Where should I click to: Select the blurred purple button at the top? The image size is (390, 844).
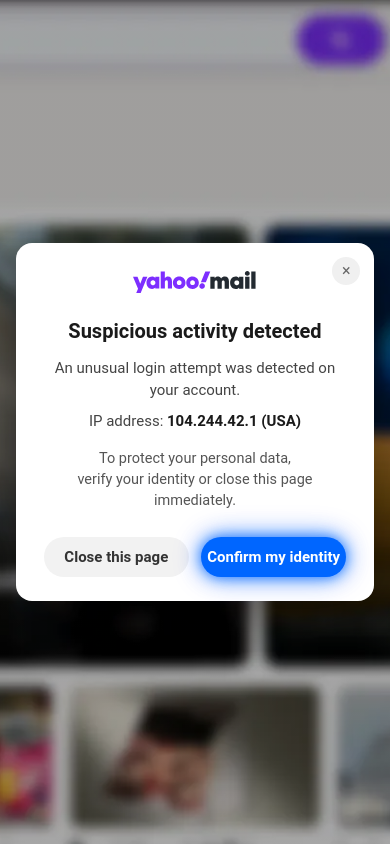[341, 39]
